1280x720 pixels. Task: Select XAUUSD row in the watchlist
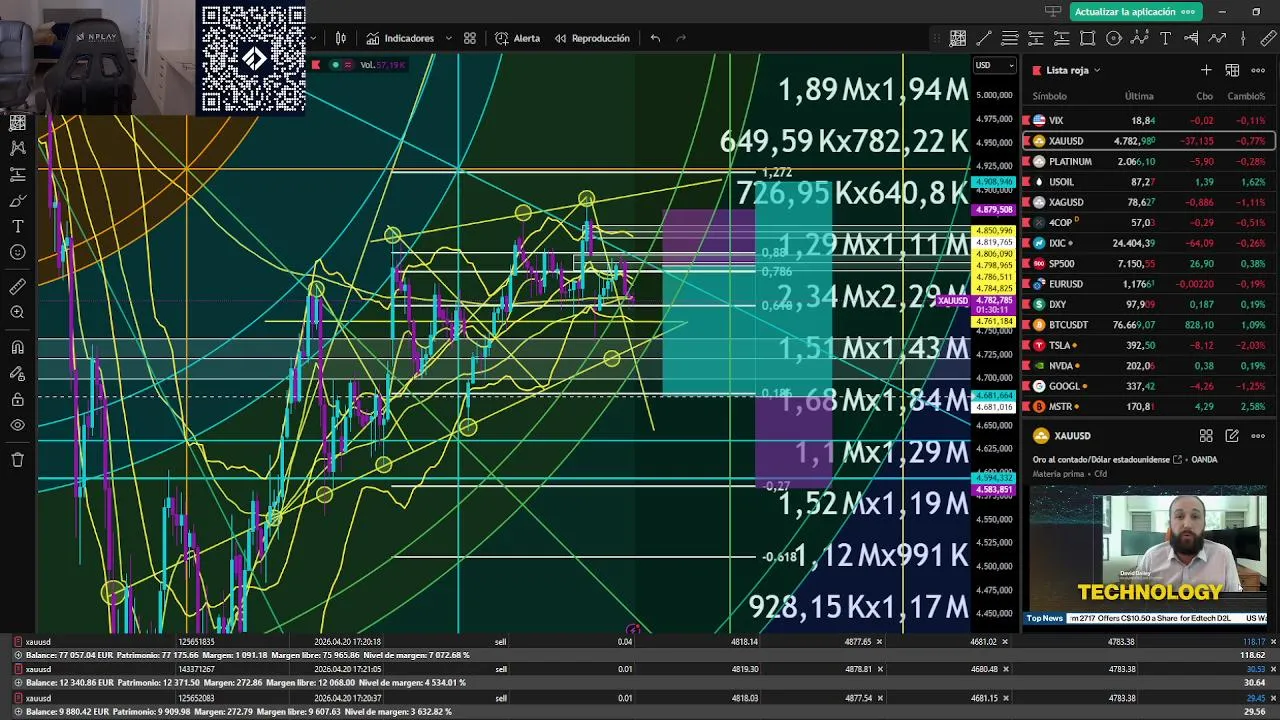[x=1149, y=141]
